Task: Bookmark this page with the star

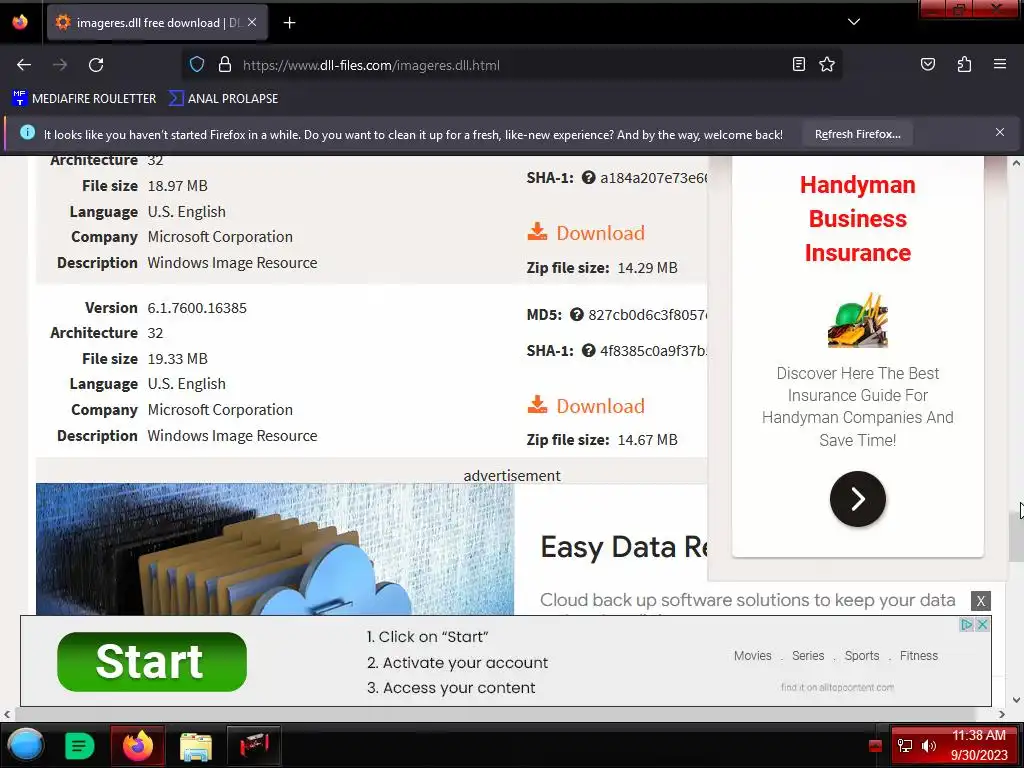Action: [x=827, y=64]
